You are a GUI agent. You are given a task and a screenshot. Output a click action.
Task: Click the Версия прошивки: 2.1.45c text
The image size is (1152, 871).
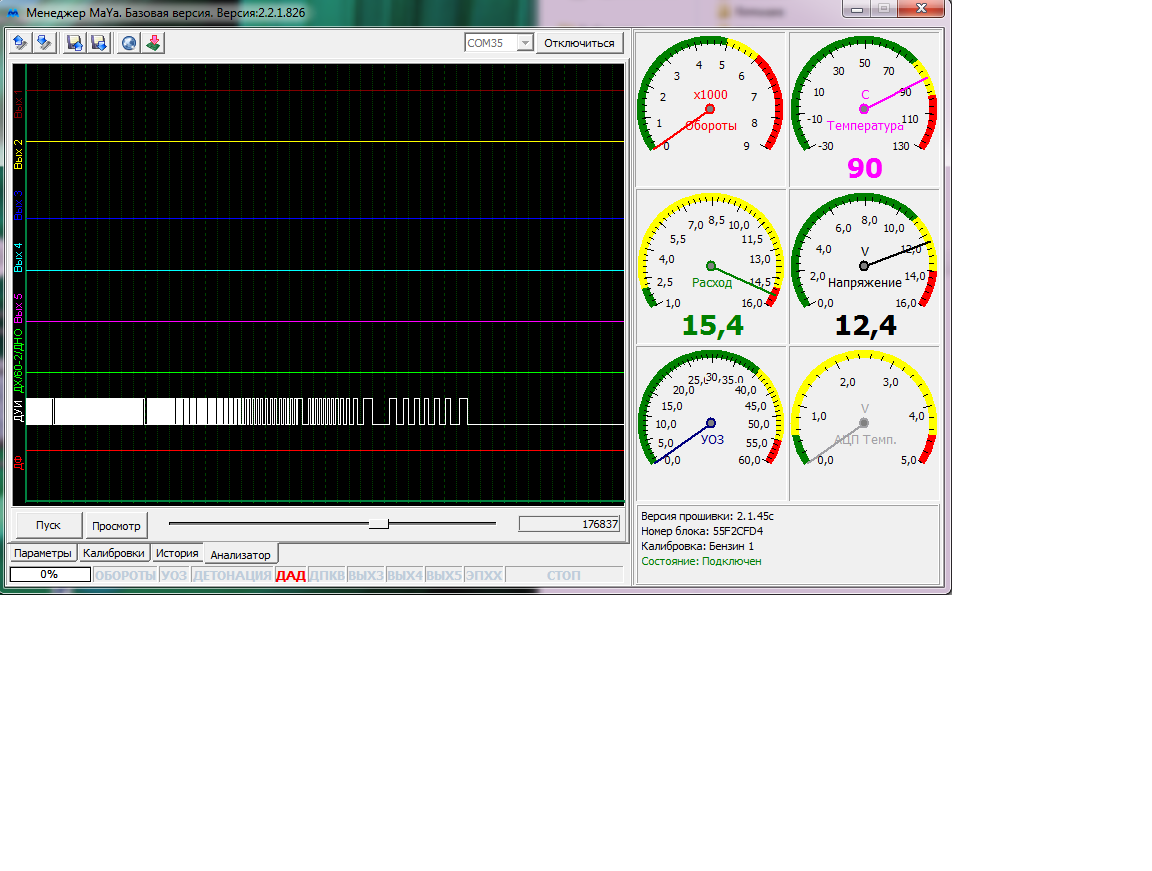click(707, 516)
